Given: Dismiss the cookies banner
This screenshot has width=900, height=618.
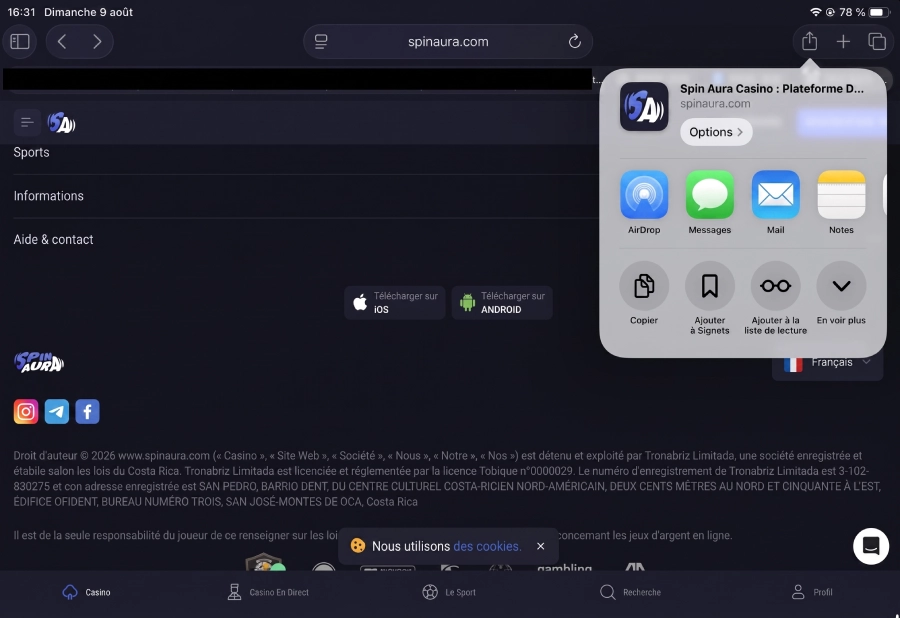Looking at the screenshot, I should [x=540, y=546].
